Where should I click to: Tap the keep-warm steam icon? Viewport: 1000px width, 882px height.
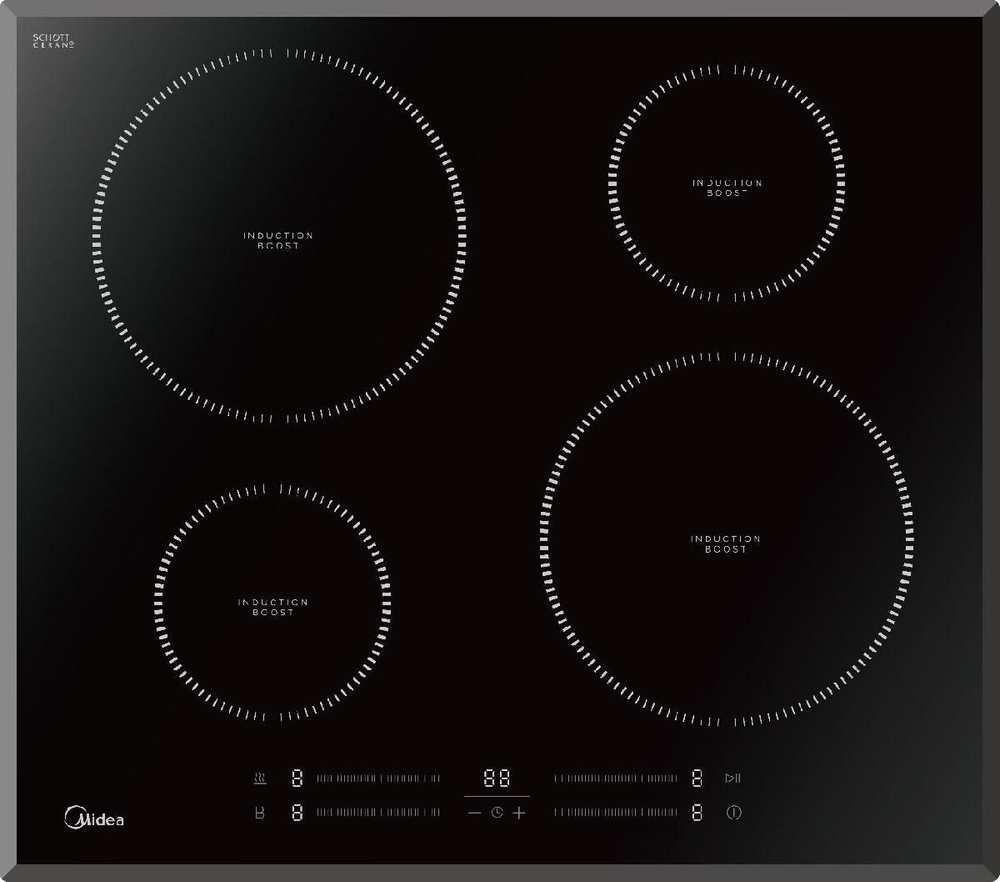point(260,778)
